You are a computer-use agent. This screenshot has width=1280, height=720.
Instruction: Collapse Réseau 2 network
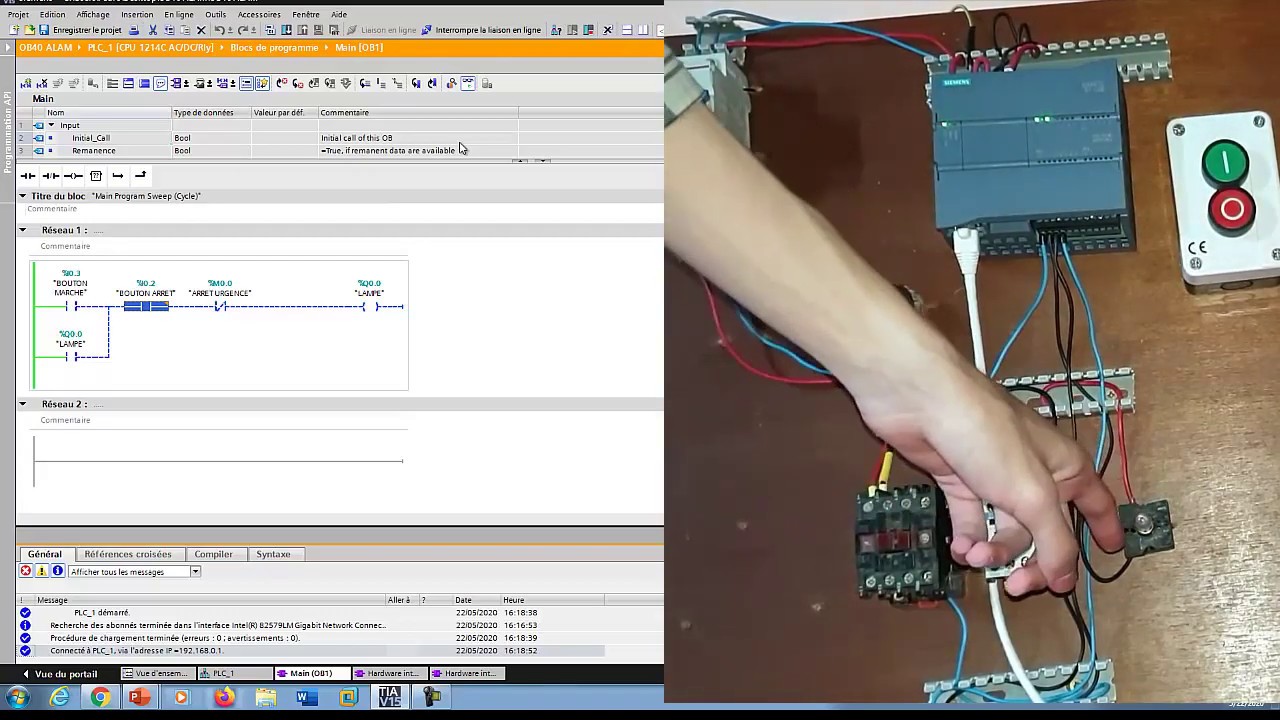point(22,404)
